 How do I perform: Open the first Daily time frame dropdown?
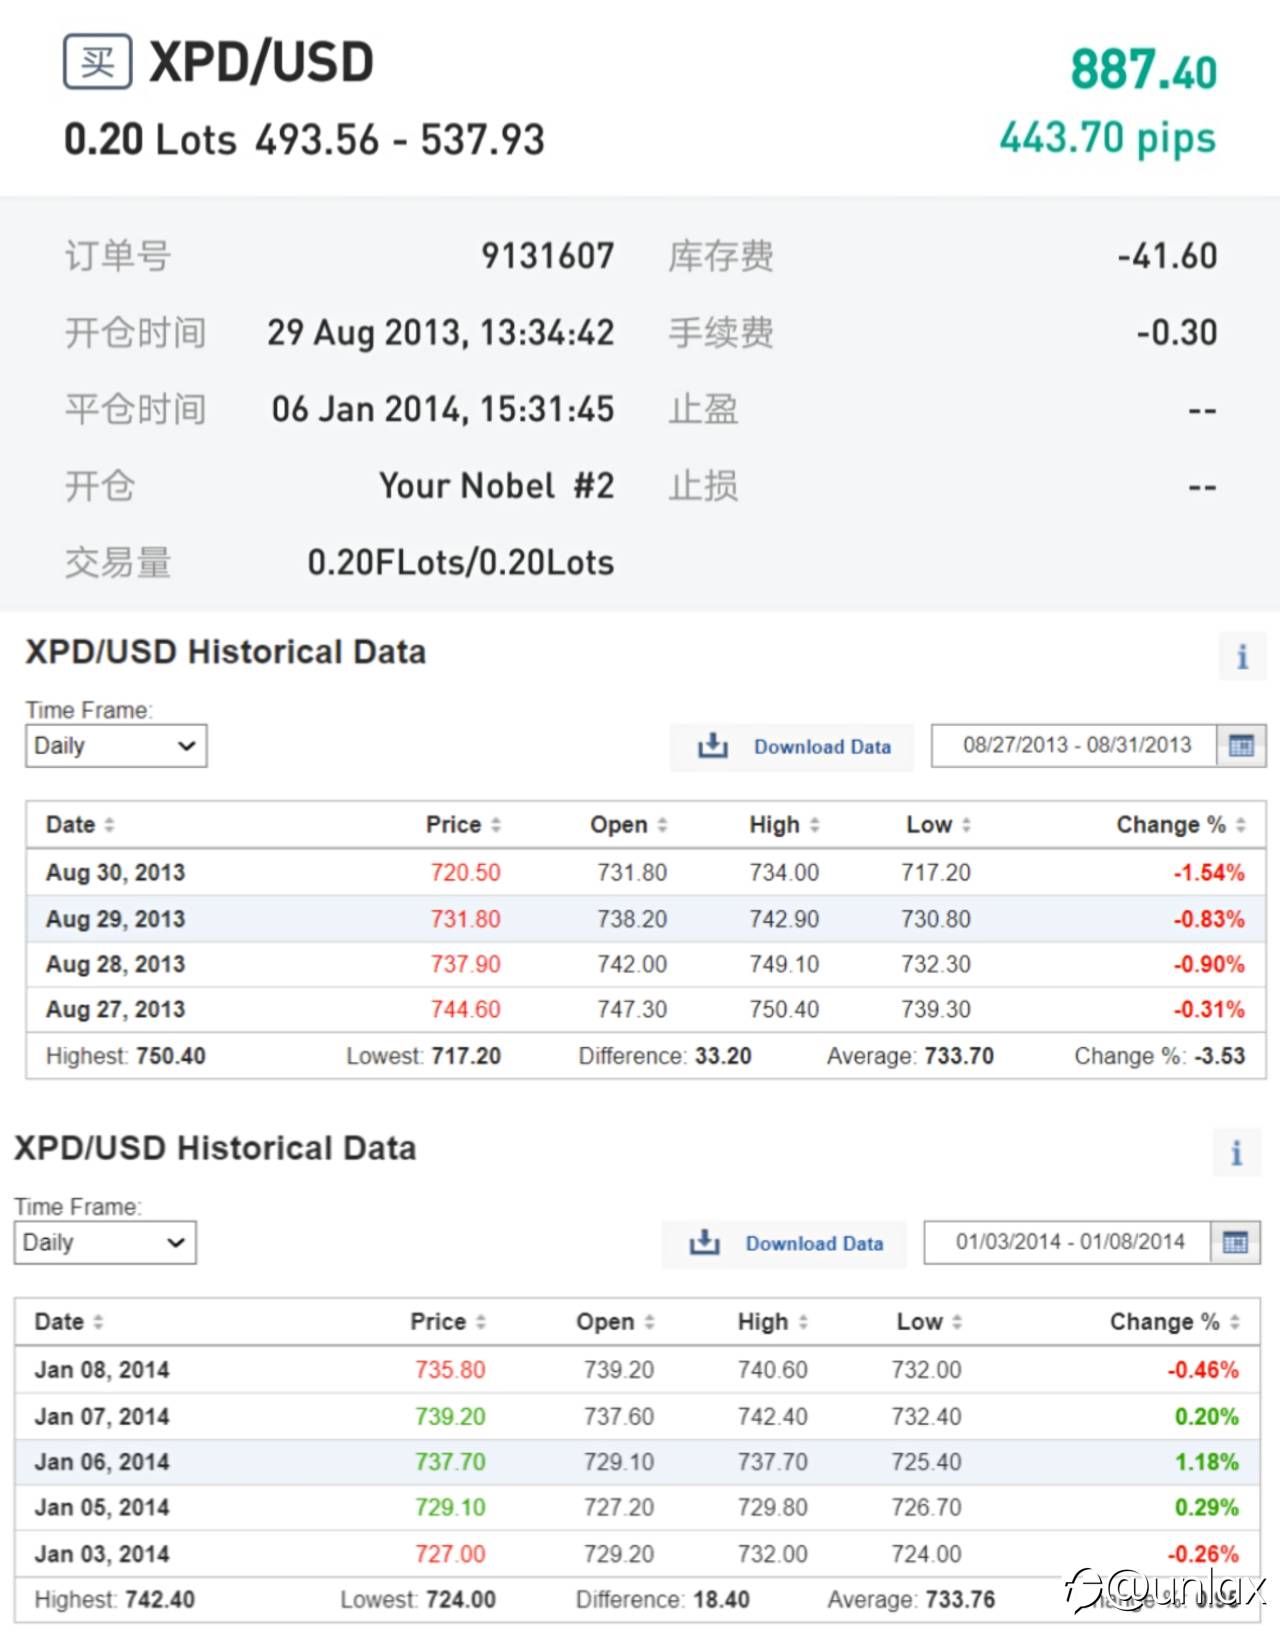(x=116, y=746)
